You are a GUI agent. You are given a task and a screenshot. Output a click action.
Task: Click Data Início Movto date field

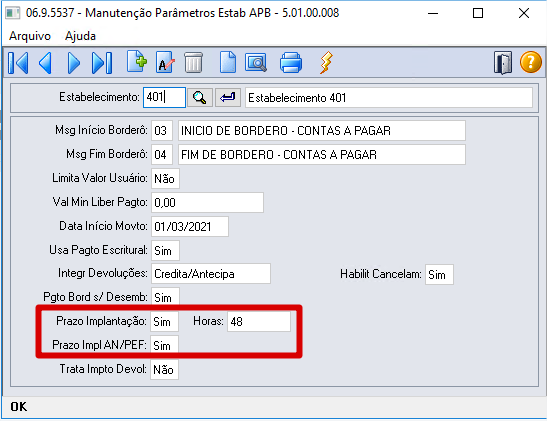(190, 227)
